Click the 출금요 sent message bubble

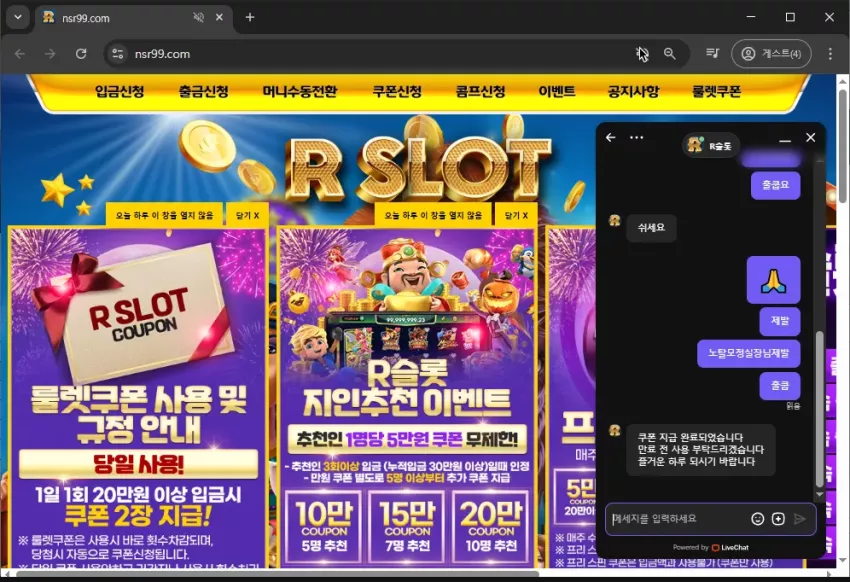(x=775, y=185)
